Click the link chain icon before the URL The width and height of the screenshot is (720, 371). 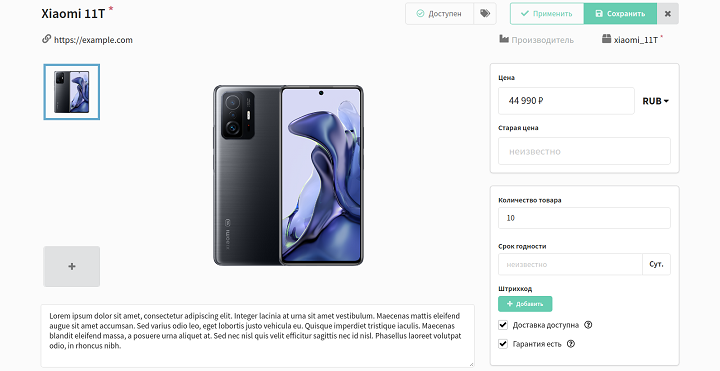pyautogui.click(x=46, y=39)
